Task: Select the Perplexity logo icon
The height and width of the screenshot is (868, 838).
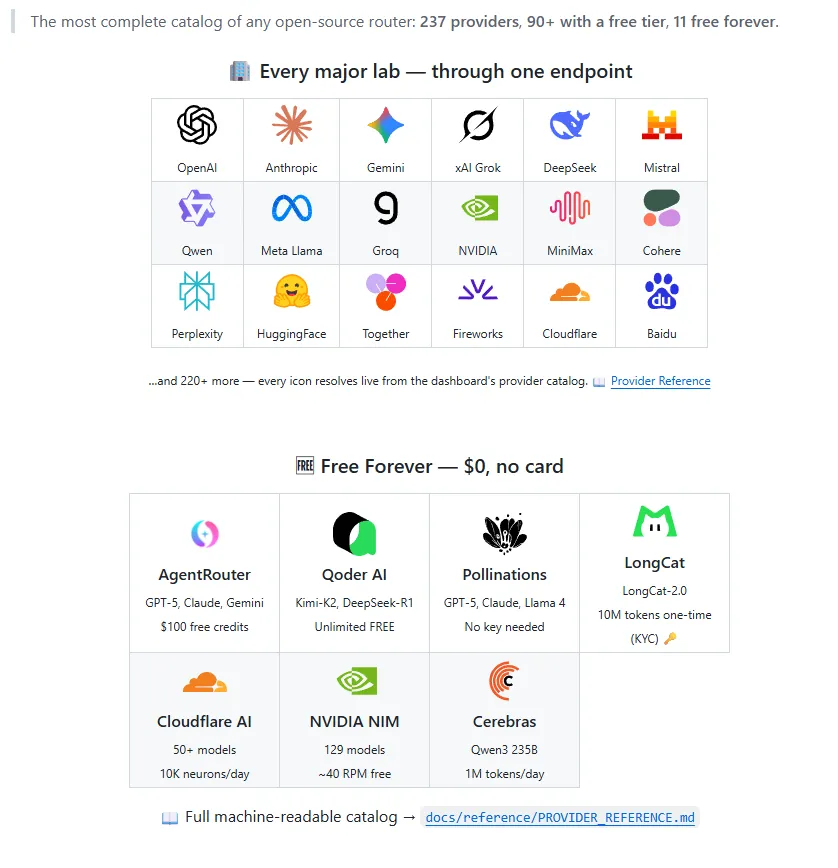Action: (196, 291)
